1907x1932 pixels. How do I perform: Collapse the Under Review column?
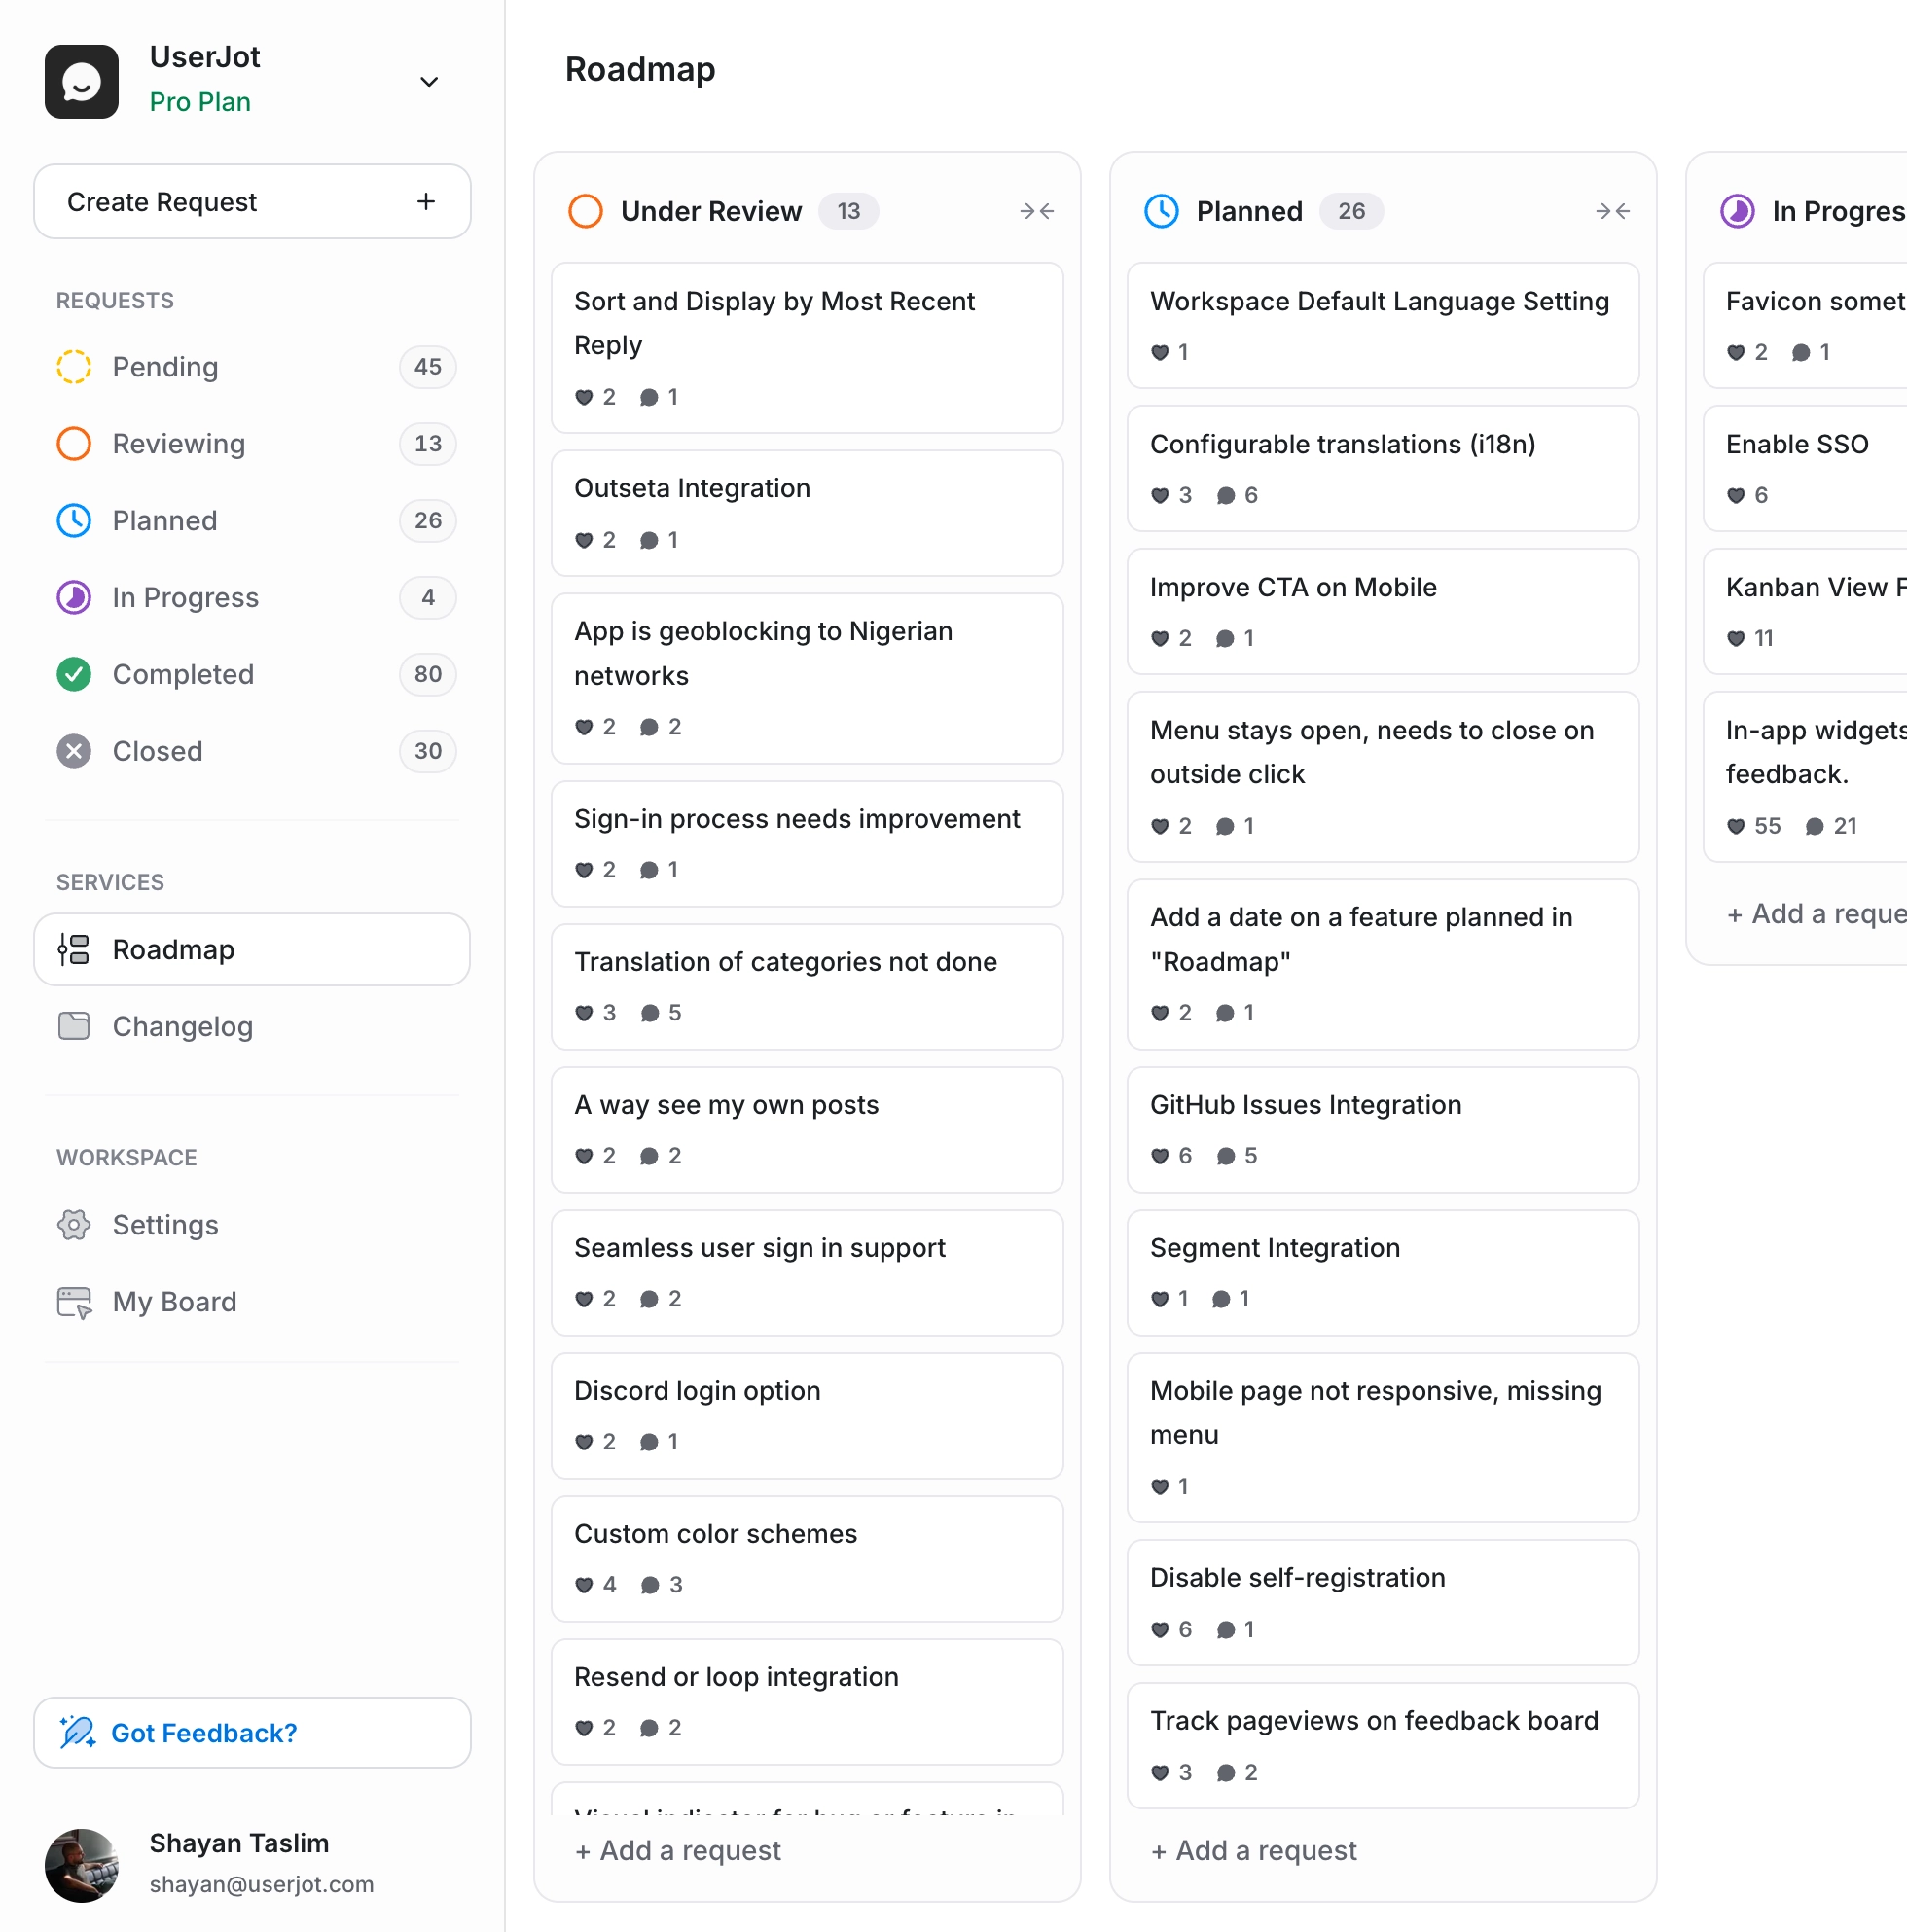click(x=1037, y=211)
